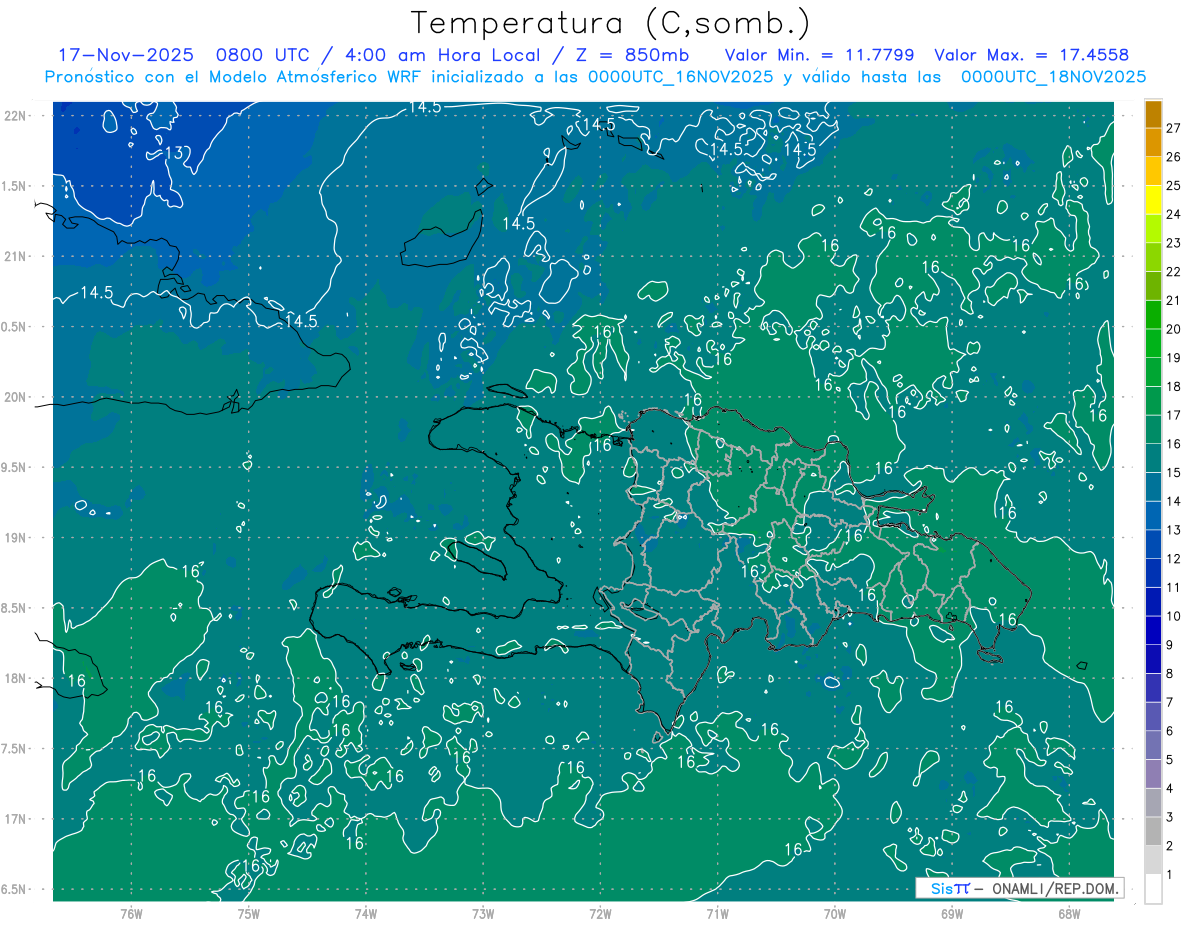Image resolution: width=1200 pixels, height=927 pixels.
Task: Click the green band between 20 and 21
Action: pyautogui.click(x=1153, y=314)
